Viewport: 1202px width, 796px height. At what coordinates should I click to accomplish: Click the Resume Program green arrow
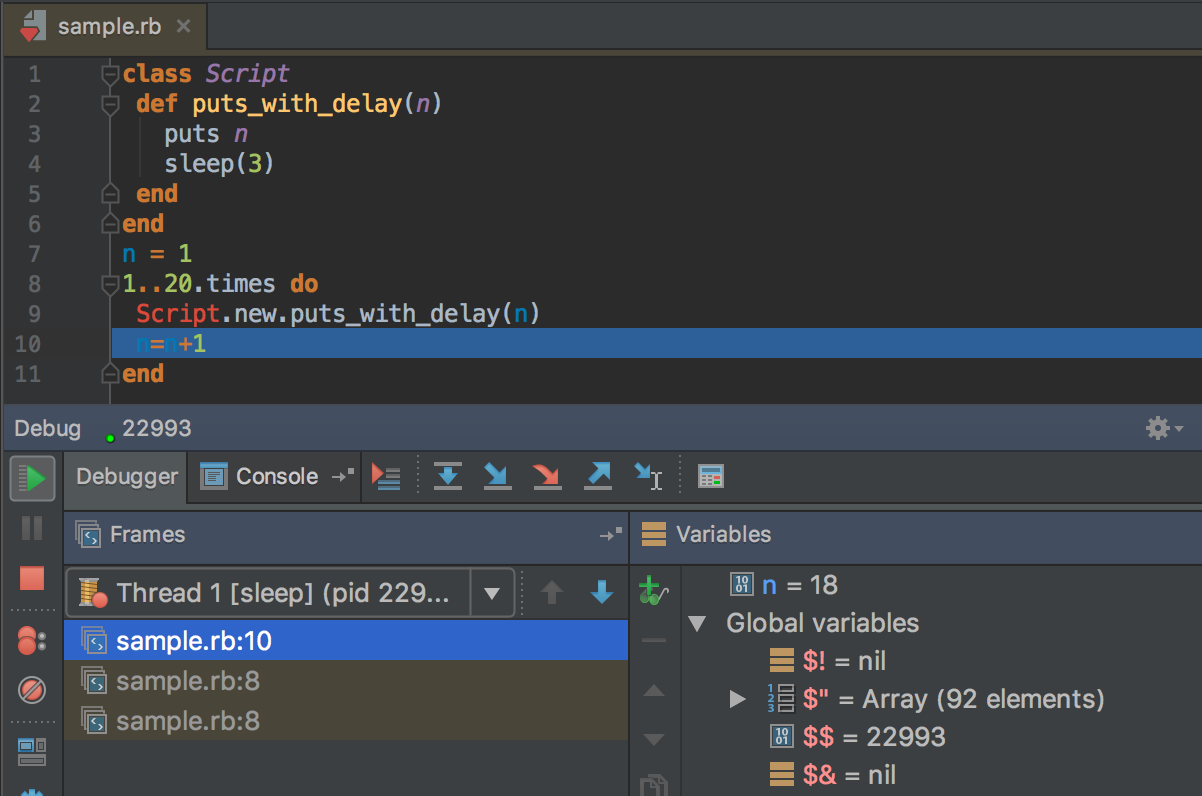(x=33, y=478)
